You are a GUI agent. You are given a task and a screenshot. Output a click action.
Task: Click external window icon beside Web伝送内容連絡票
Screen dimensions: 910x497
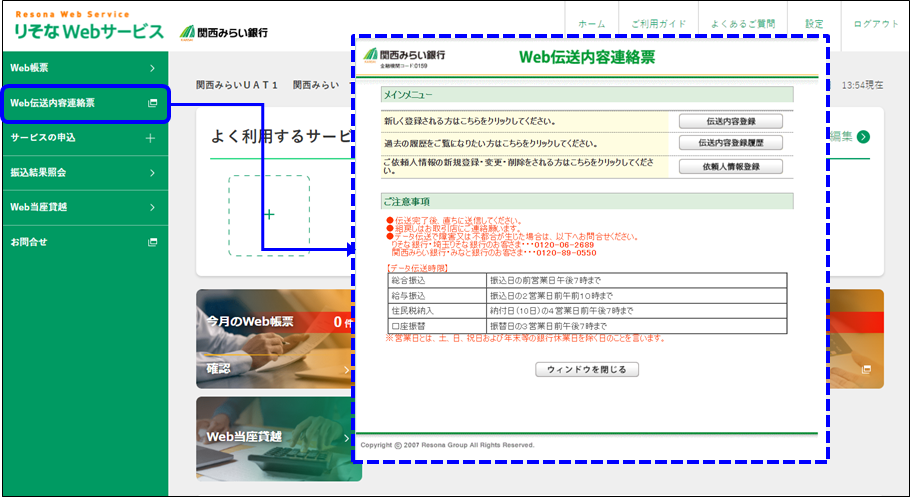point(153,103)
